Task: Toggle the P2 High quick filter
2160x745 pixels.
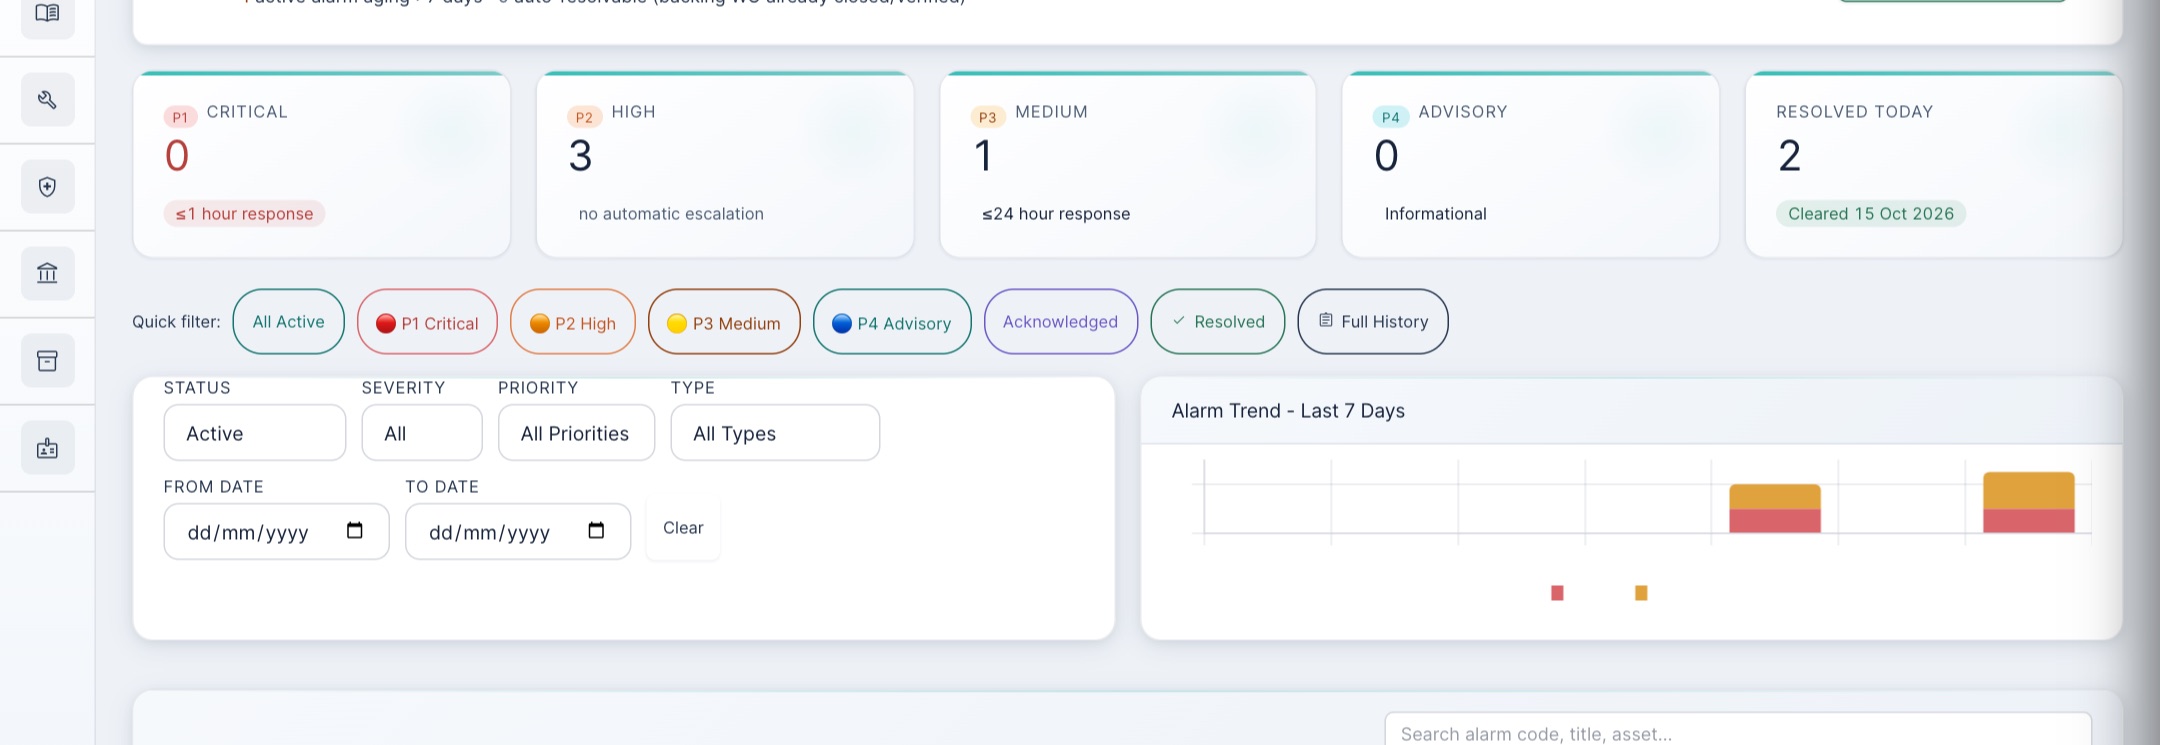Action: (x=573, y=322)
